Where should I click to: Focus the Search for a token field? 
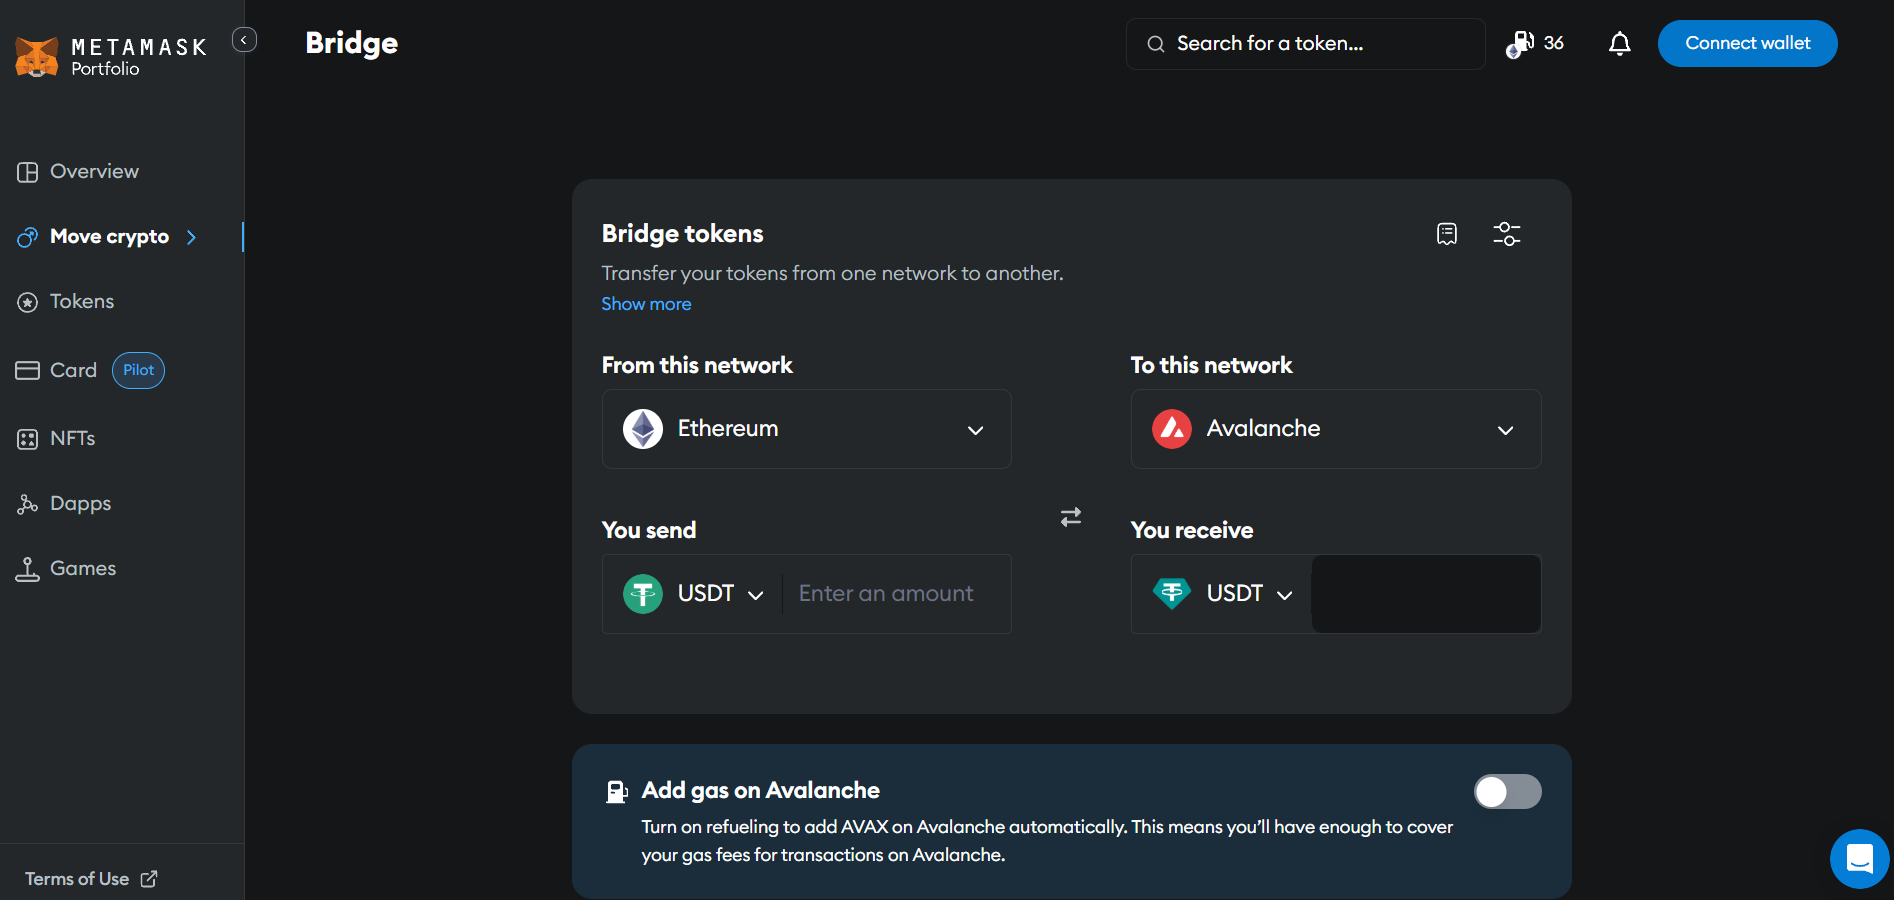coord(1305,44)
